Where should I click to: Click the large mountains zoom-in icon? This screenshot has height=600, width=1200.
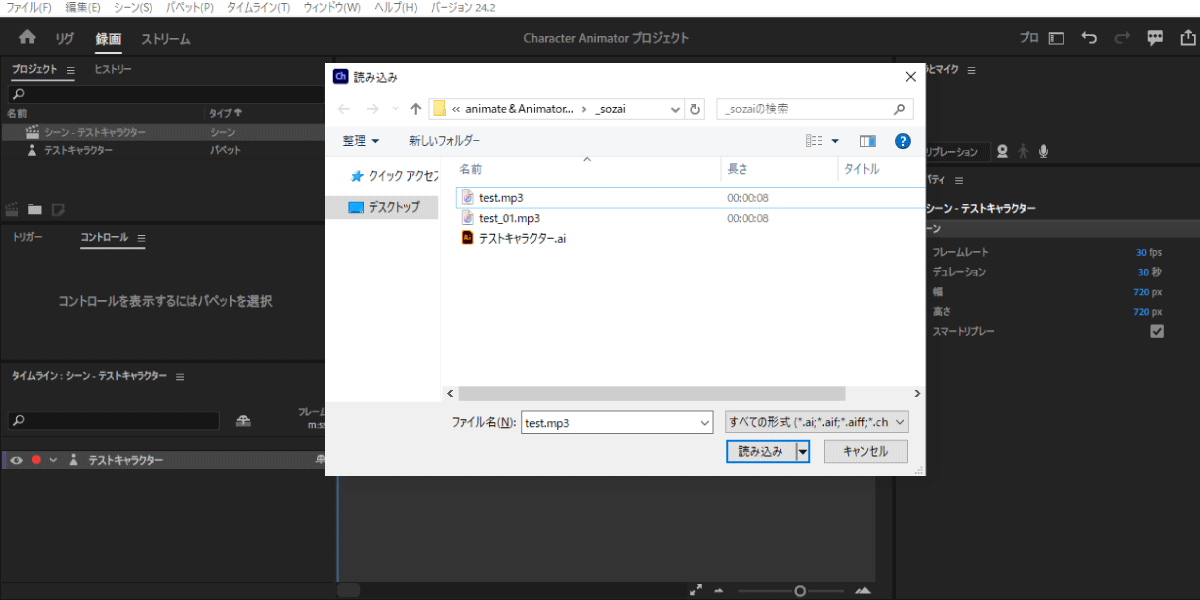point(861,591)
